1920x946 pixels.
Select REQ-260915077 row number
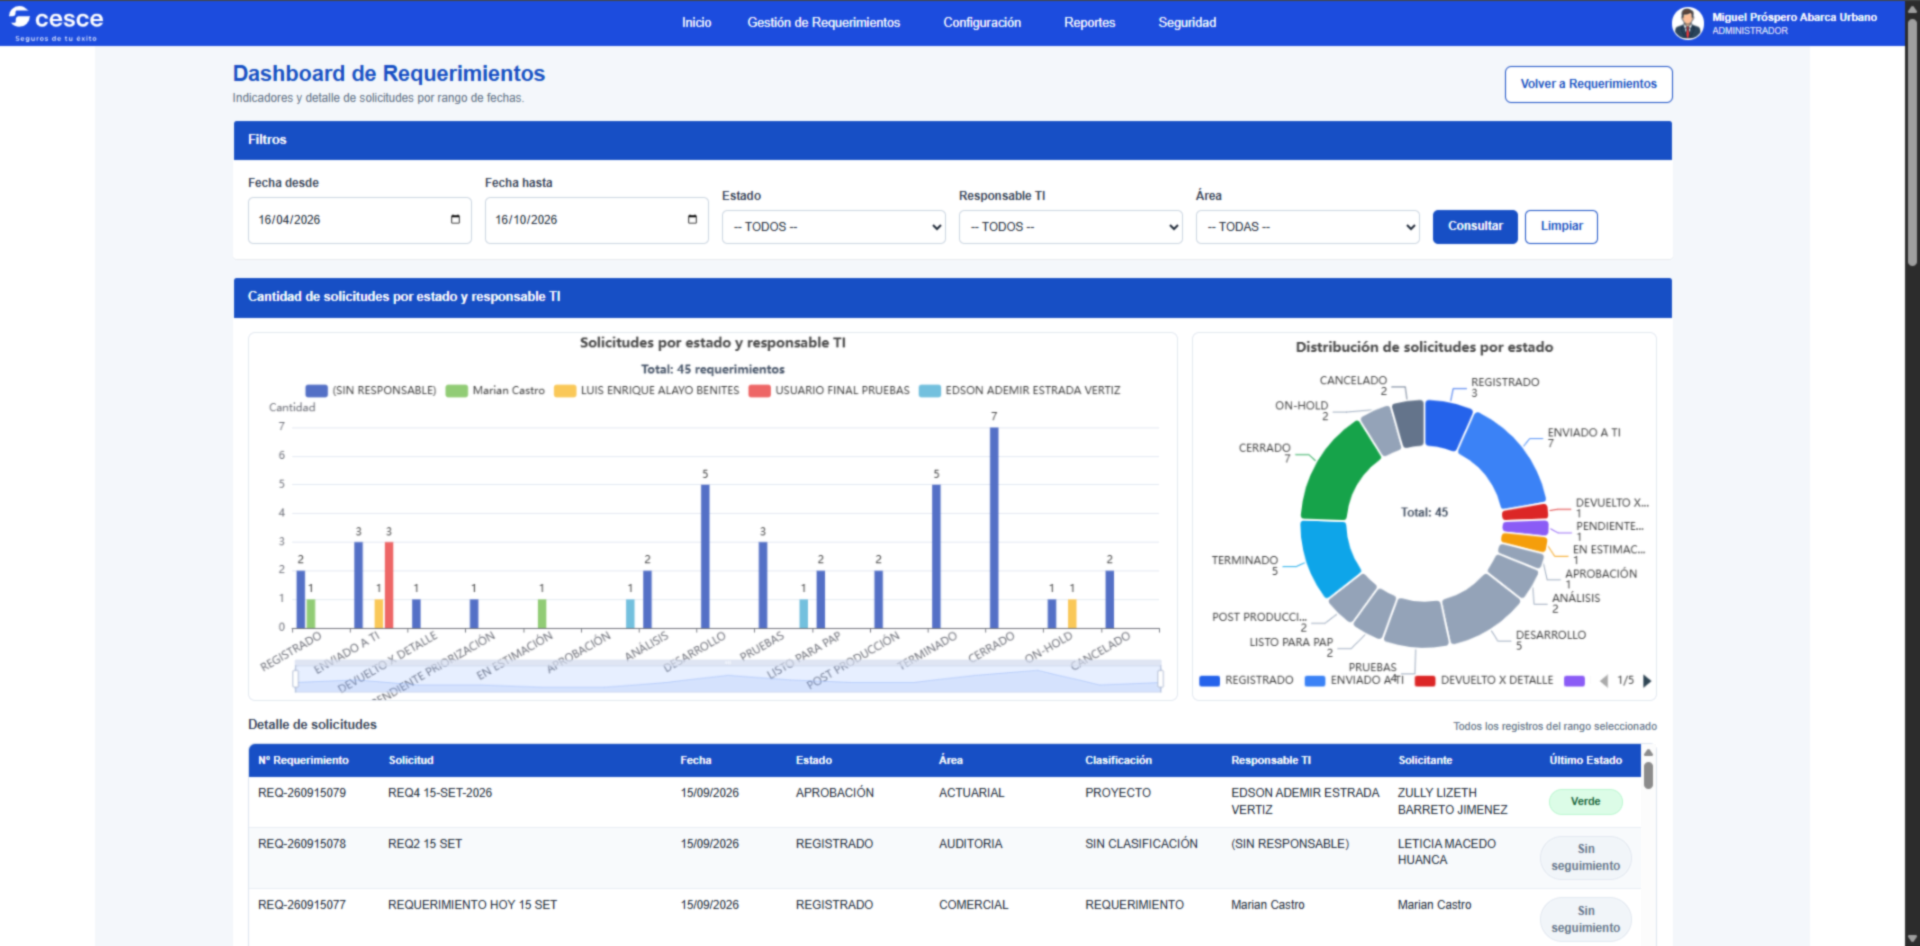(302, 905)
